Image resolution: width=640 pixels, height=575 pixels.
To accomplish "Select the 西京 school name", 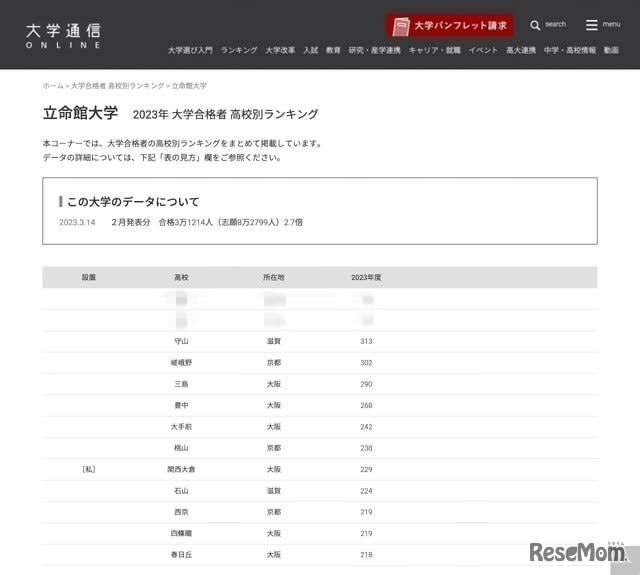I will (x=181, y=512).
